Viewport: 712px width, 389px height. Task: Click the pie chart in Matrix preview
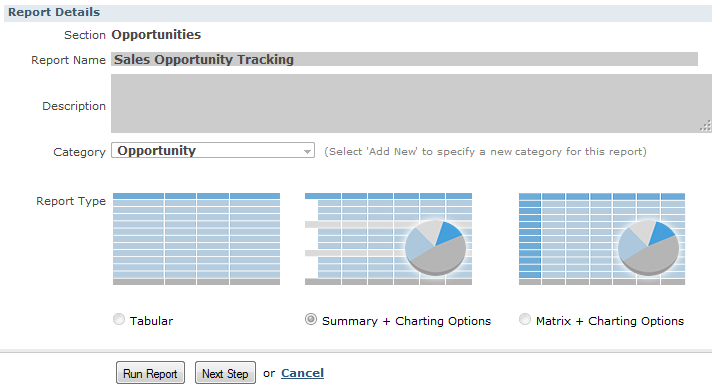point(648,248)
